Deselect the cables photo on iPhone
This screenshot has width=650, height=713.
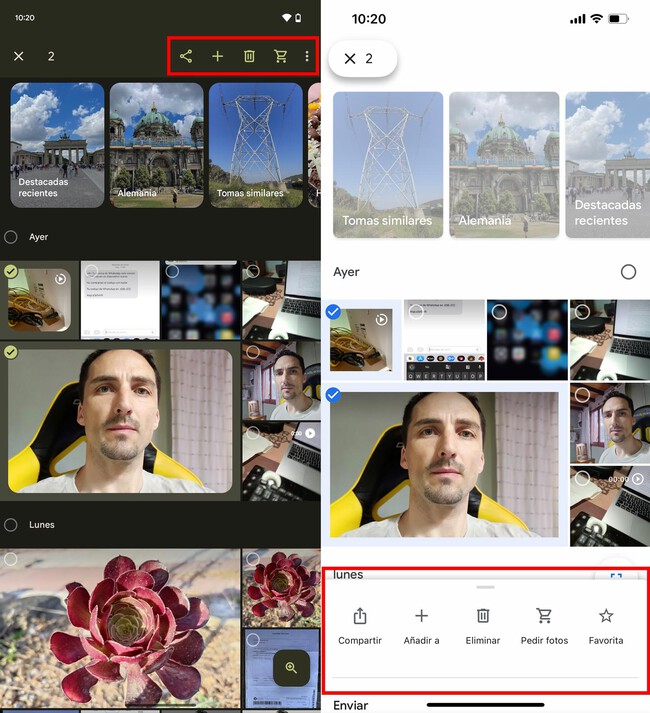(x=333, y=312)
